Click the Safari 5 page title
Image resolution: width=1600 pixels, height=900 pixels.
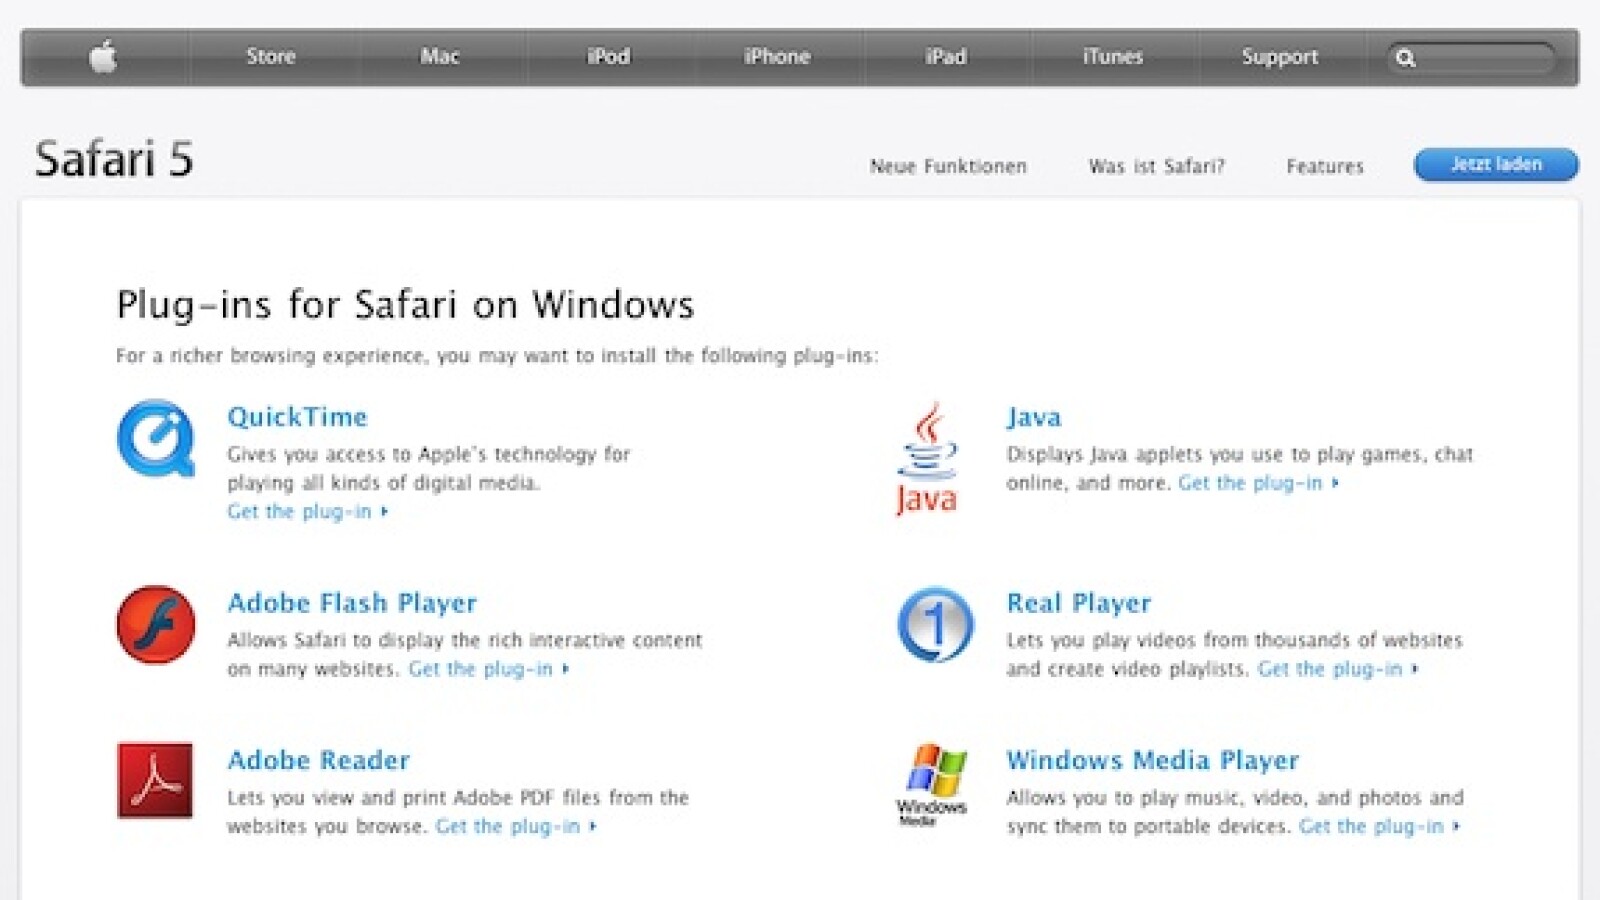click(x=114, y=159)
